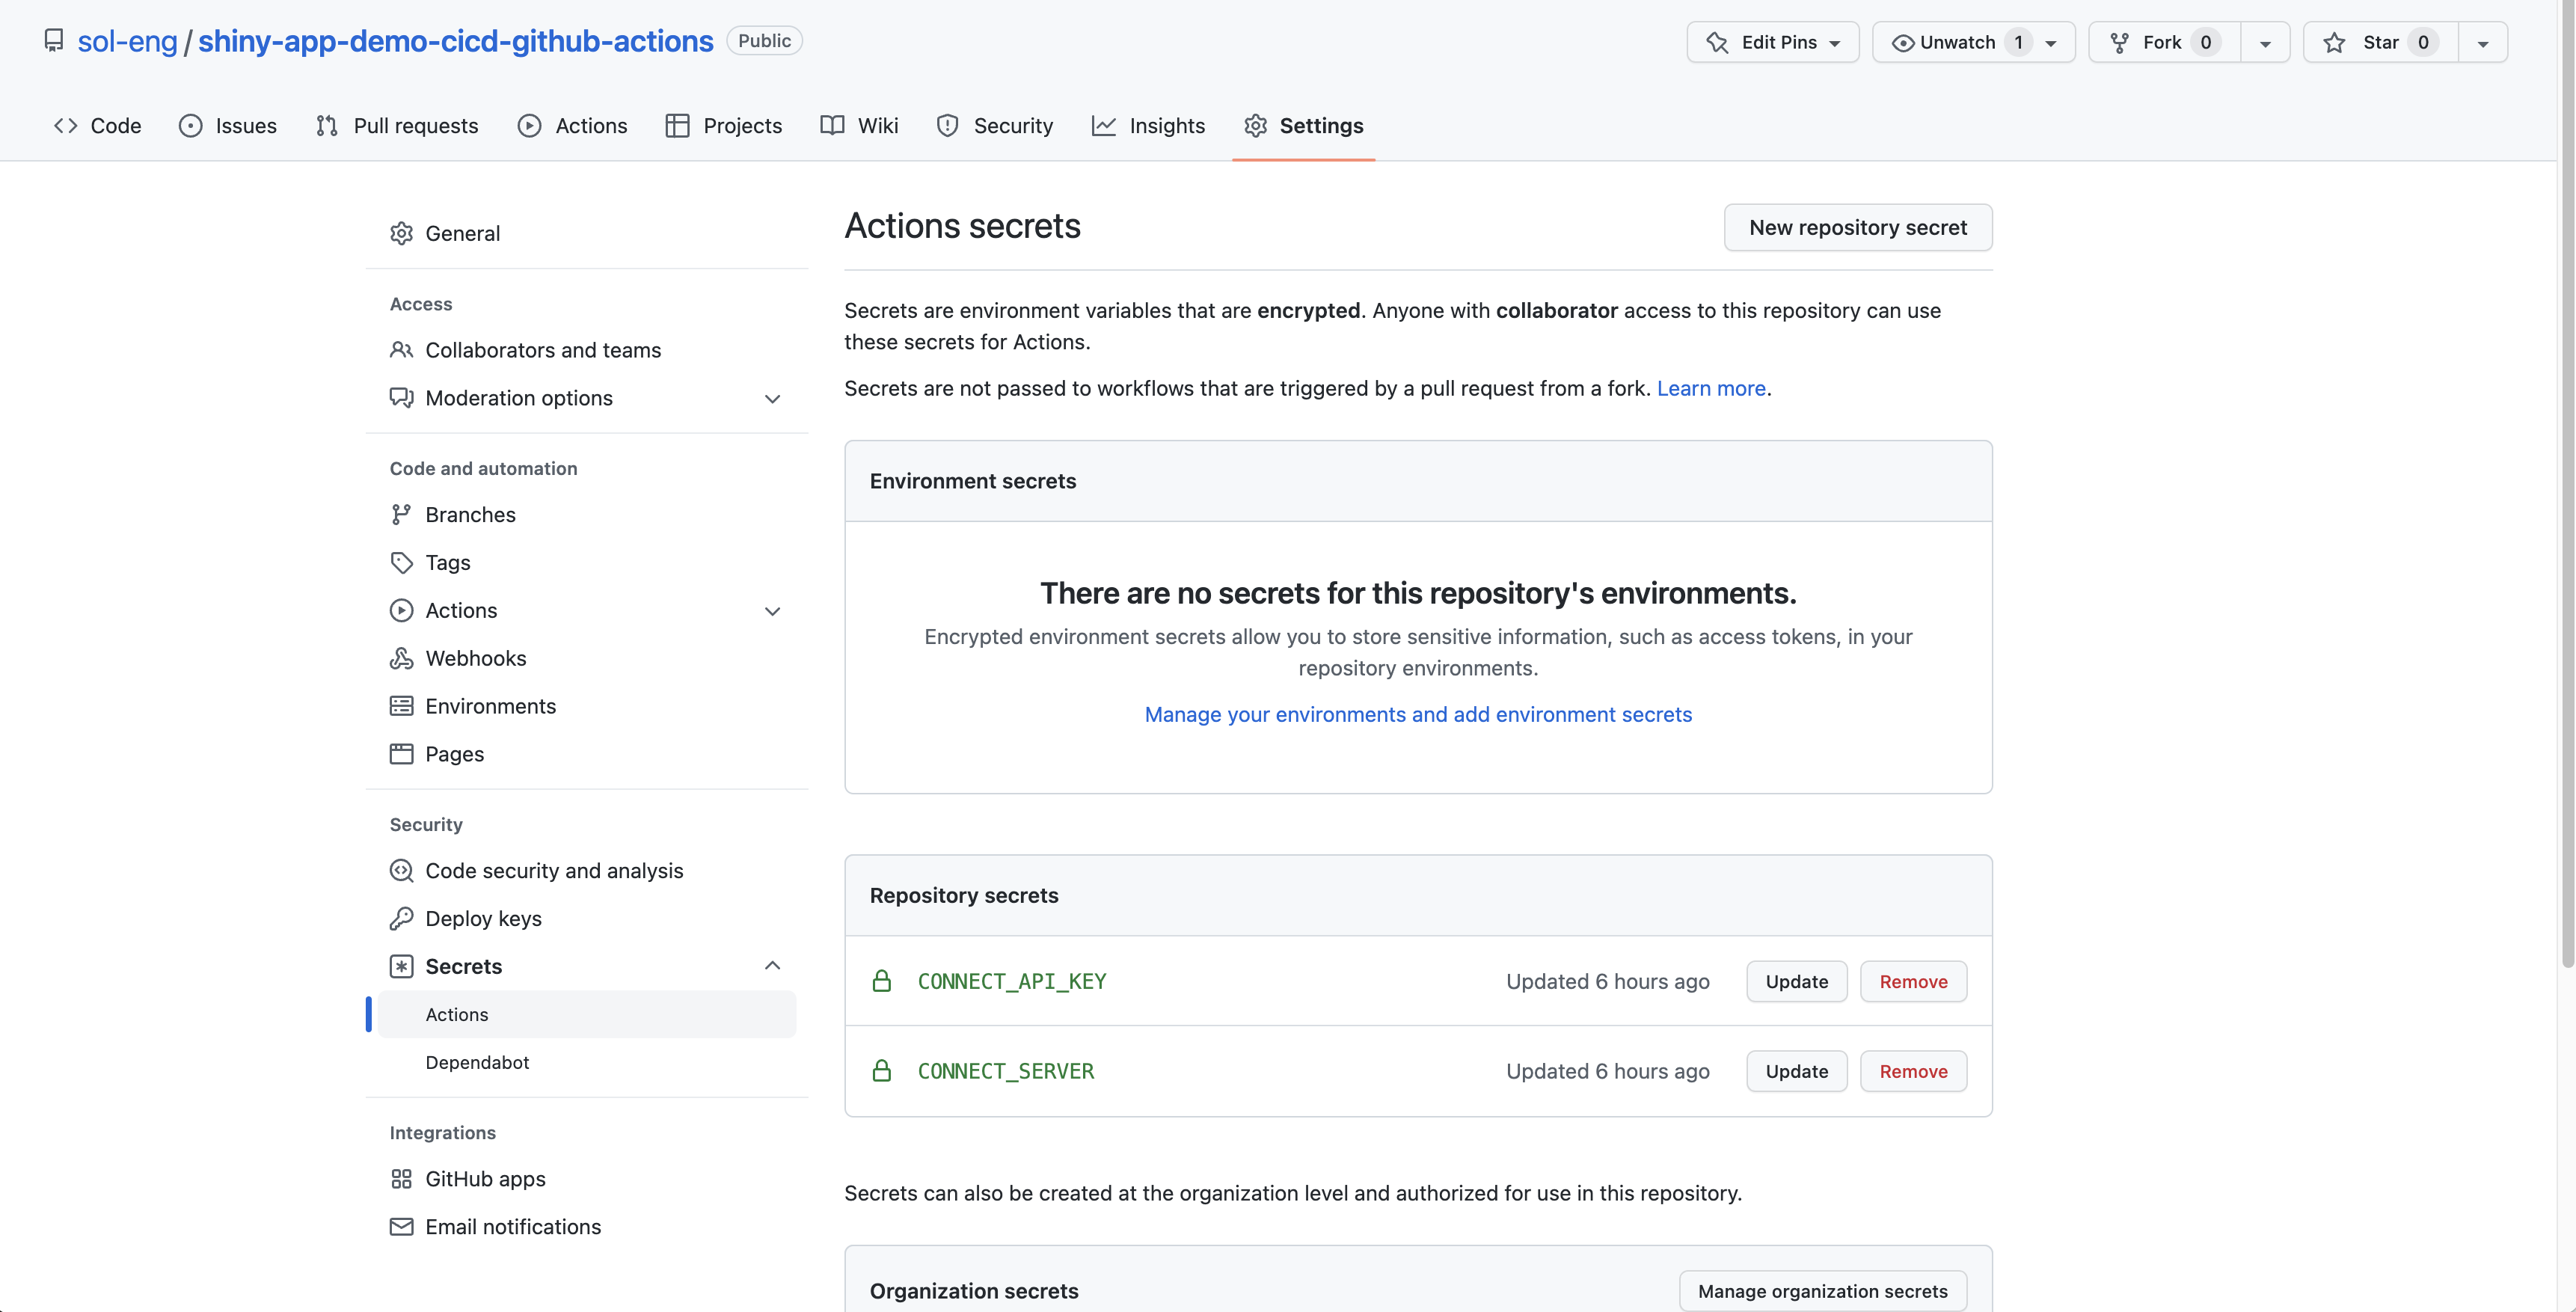Open Manage your environments and add environment secrets link
Image resolution: width=2576 pixels, height=1312 pixels.
pos(1418,714)
